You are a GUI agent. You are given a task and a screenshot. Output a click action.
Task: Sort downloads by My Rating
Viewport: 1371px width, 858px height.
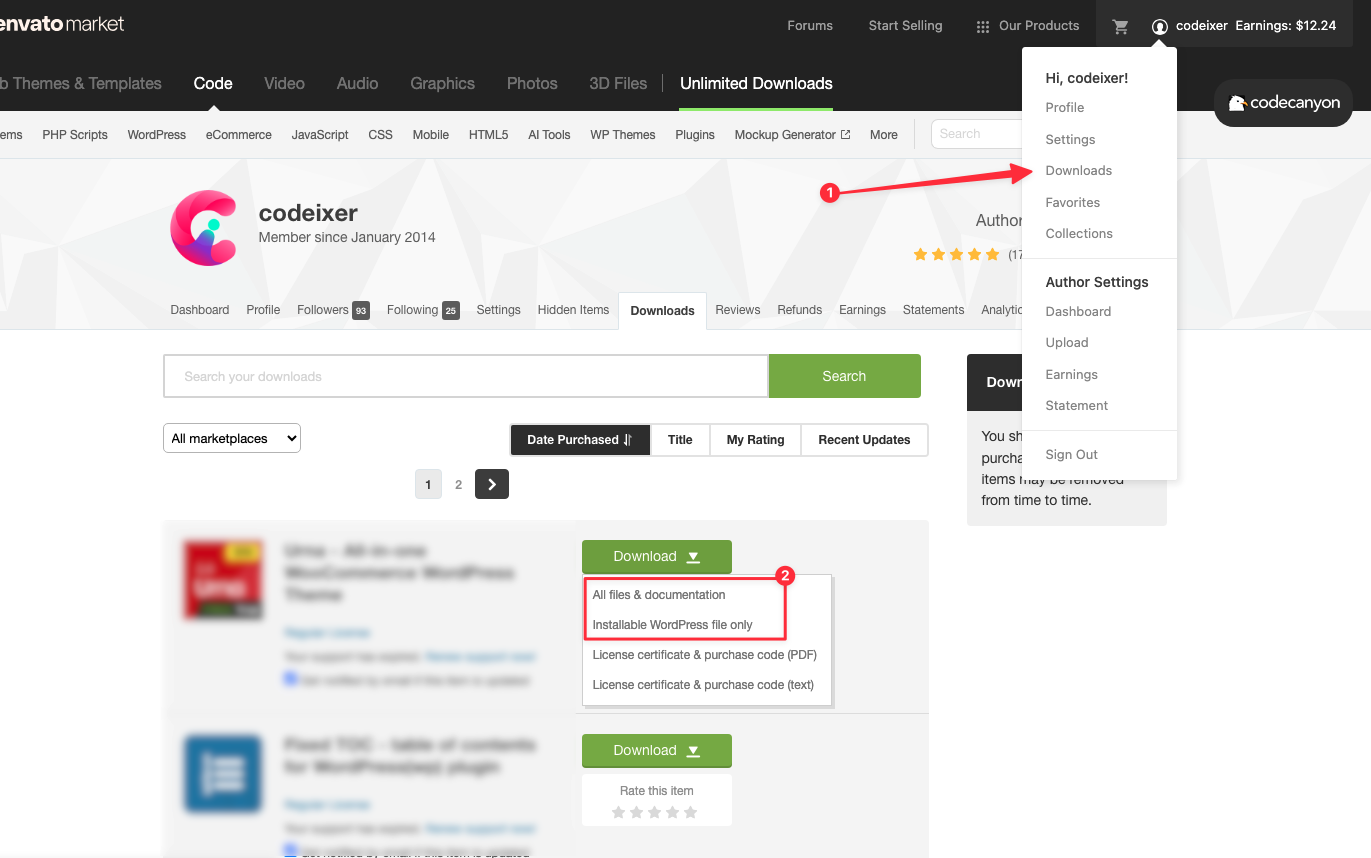[x=755, y=440]
